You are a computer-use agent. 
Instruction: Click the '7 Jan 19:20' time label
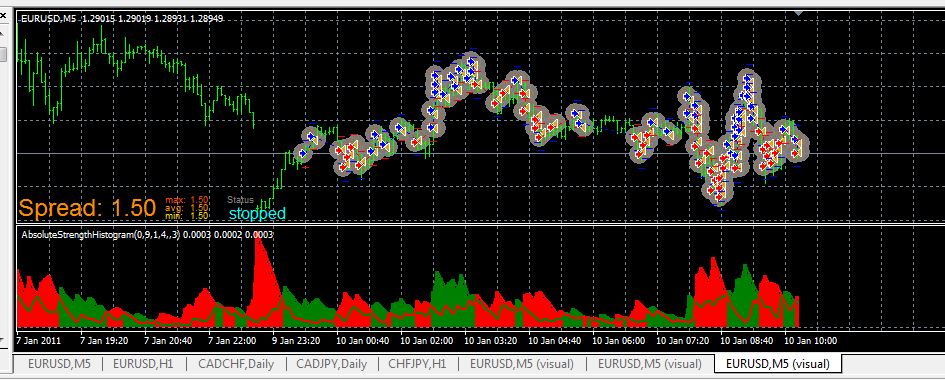pos(104,341)
